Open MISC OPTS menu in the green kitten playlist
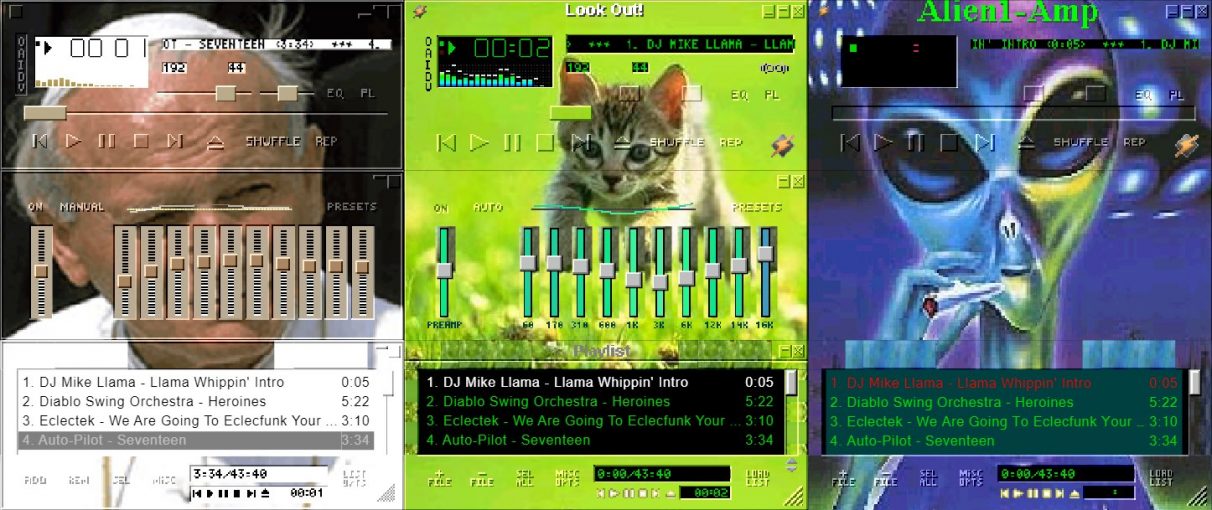This screenshot has width=1212, height=510. (x=566, y=477)
